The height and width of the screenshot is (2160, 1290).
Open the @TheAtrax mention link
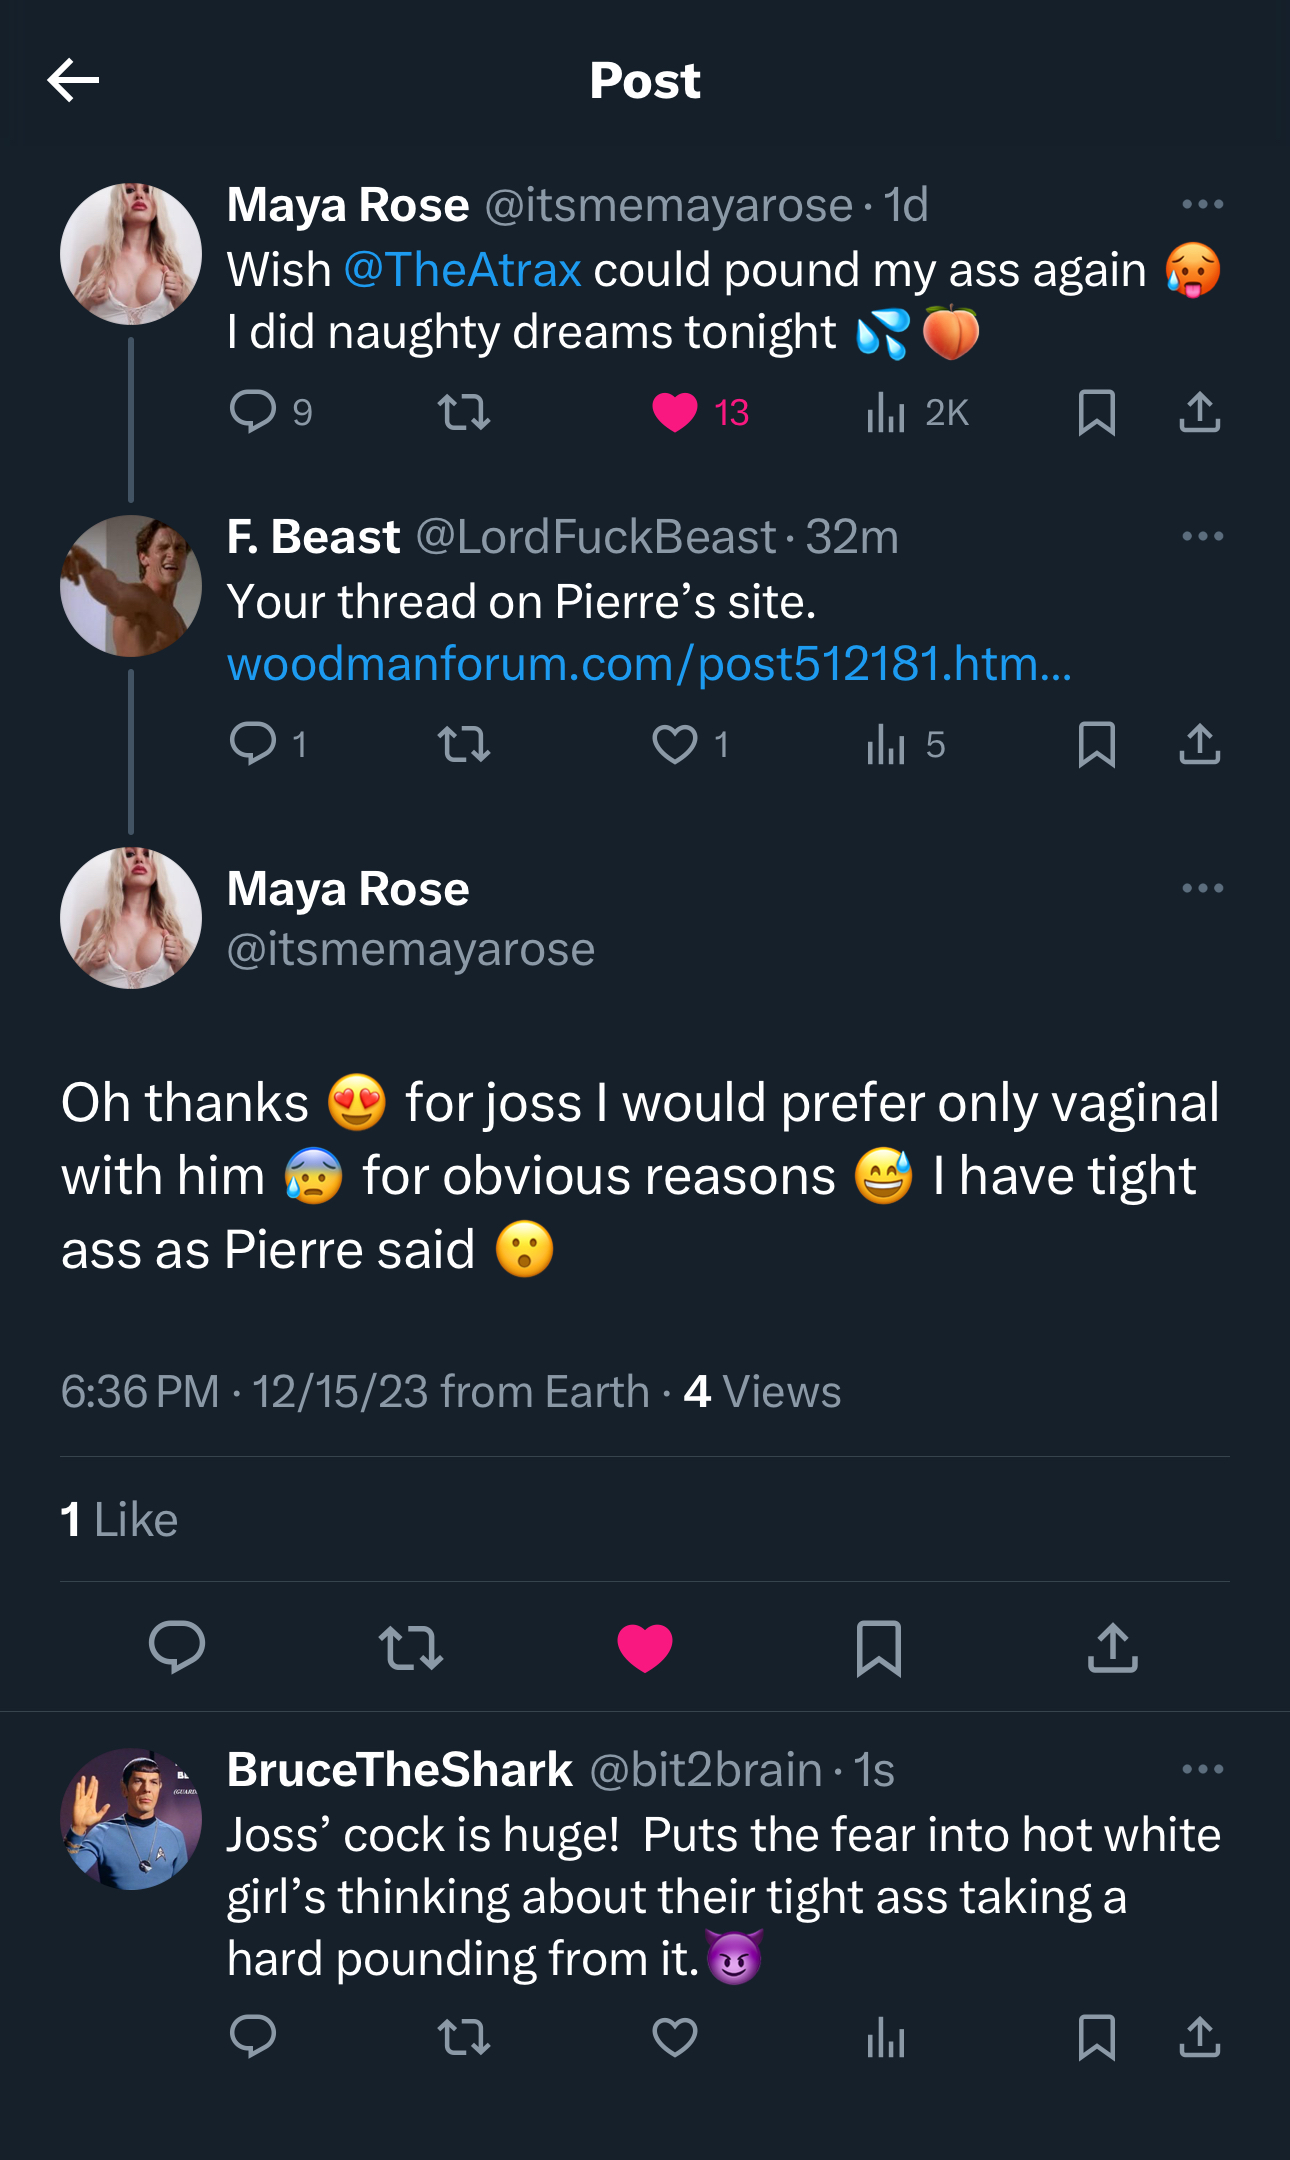click(462, 270)
